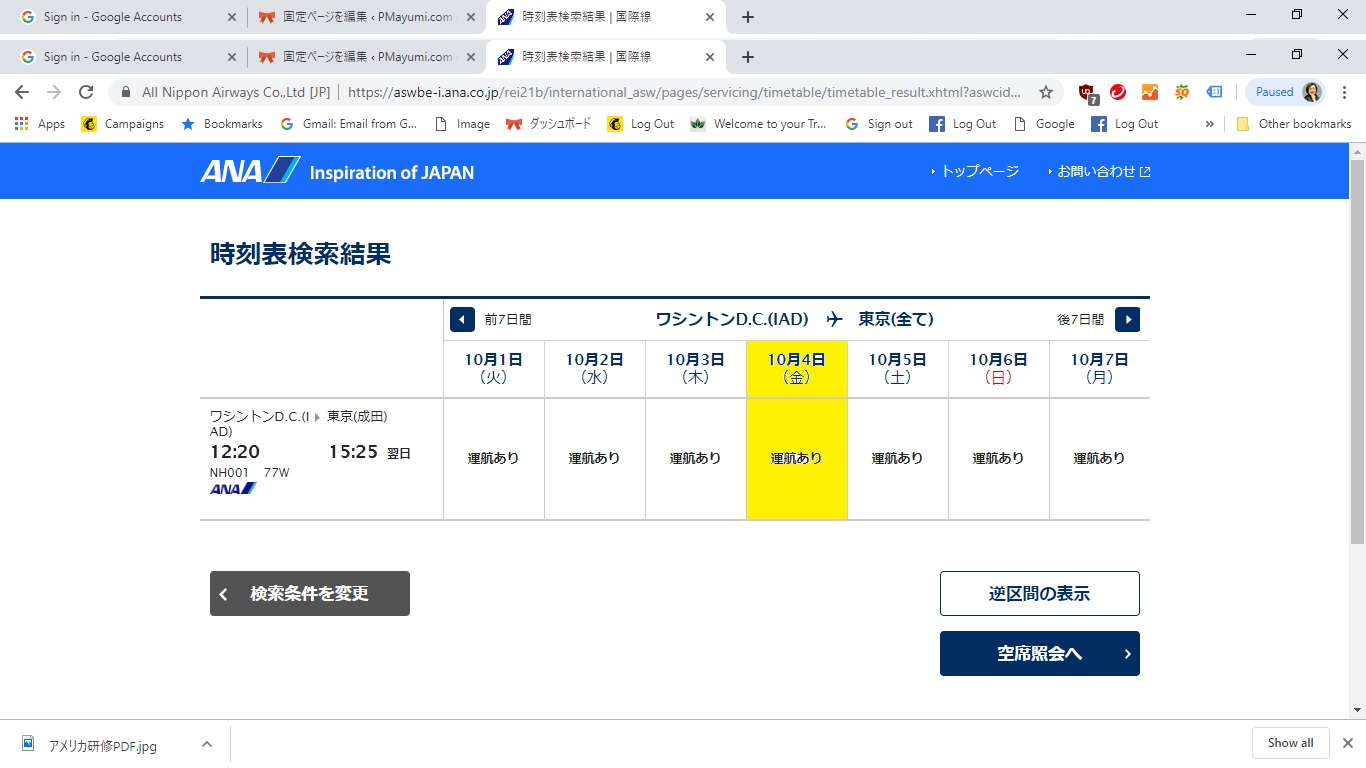The width and height of the screenshot is (1366, 768).
Task: Select the 10月7日(月) date column
Action: coord(1100,368)
